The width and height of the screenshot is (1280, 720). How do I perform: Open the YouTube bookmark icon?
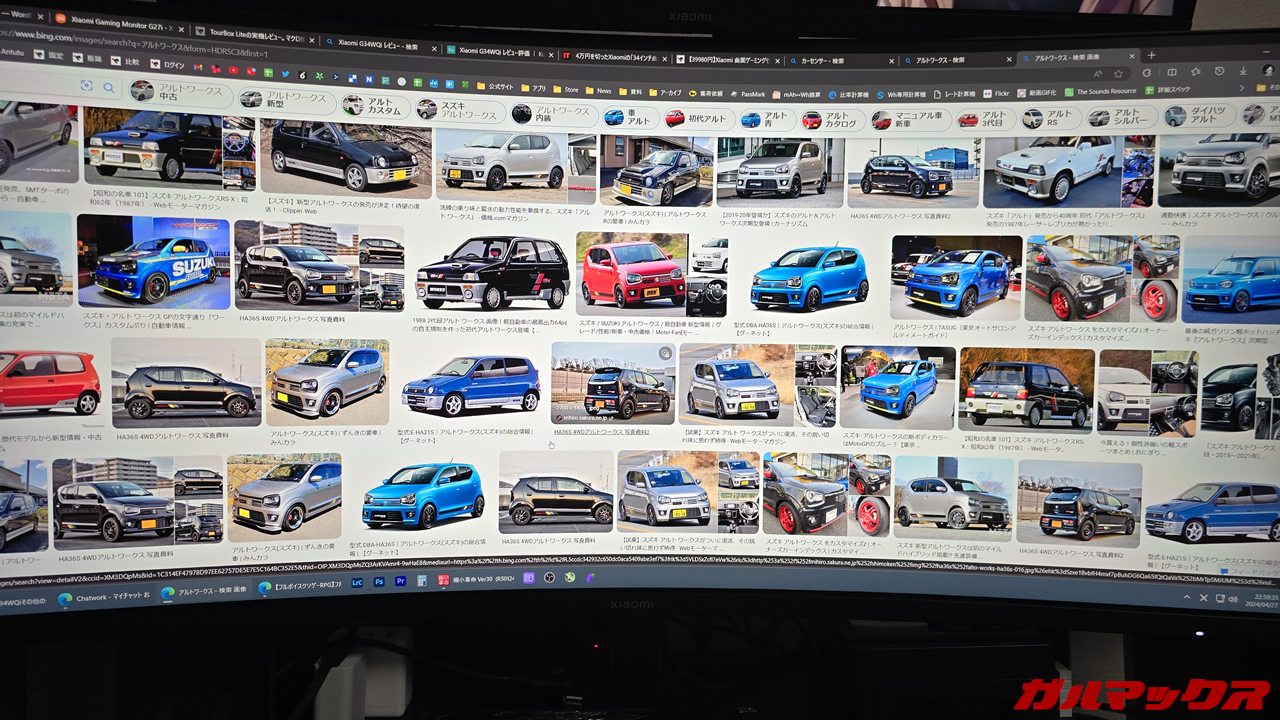232,69
